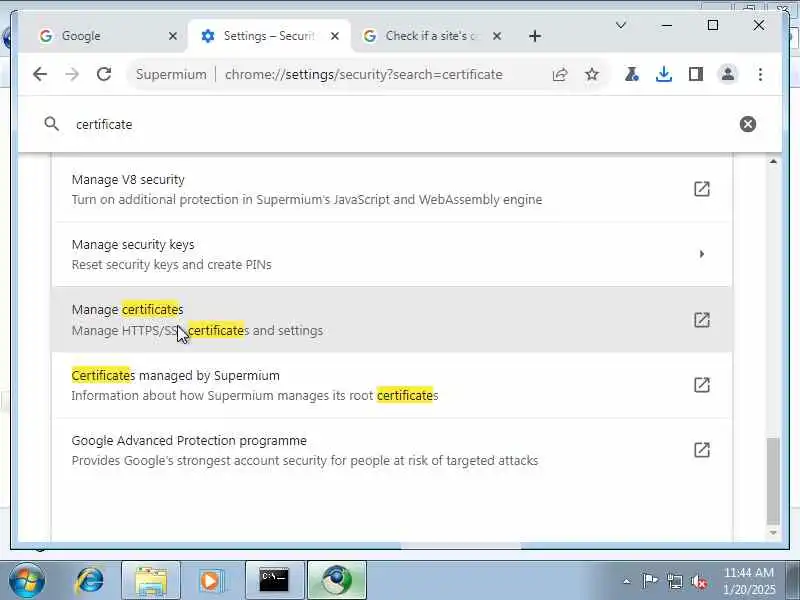Open Manage V8 security external link icon
The image size is (800, 600).
[702, 189]
